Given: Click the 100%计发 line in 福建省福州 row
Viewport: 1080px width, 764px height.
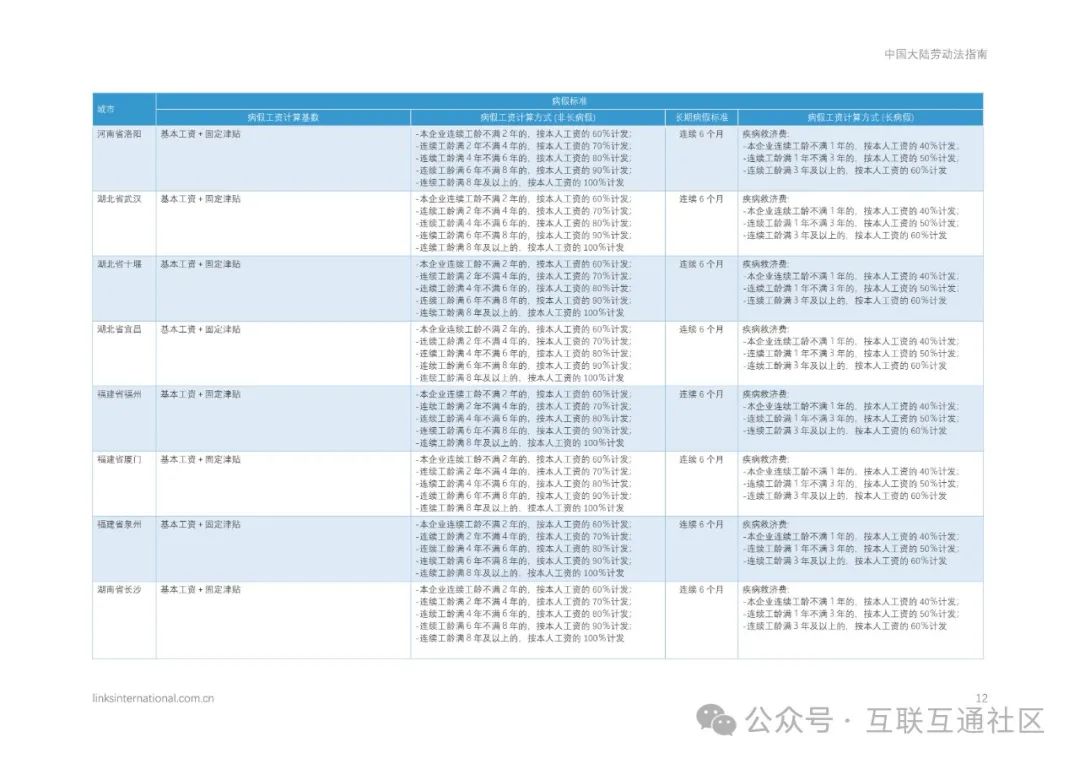Looking at the screenshot, I should (520, 443).
